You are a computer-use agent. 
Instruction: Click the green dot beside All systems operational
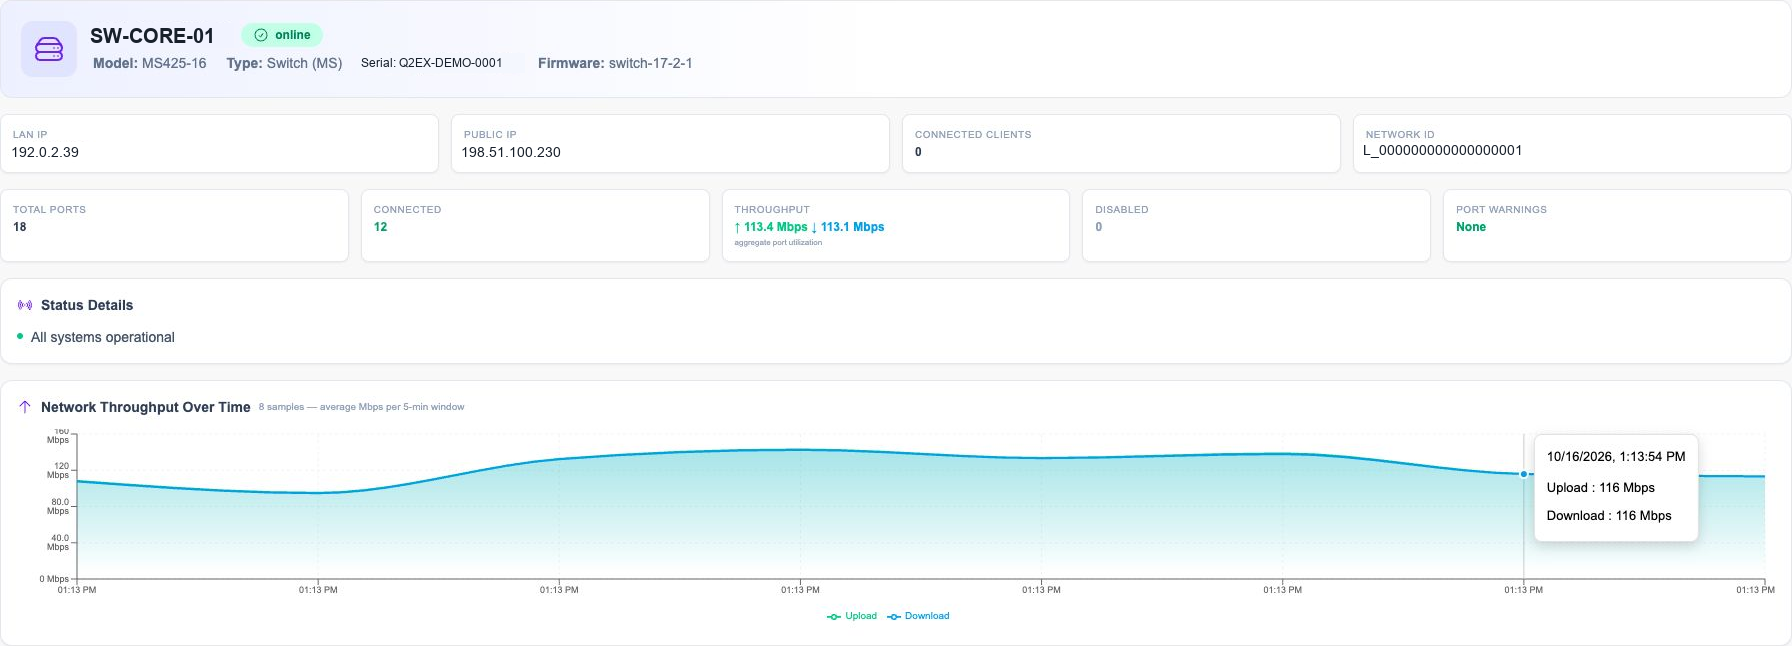20,336
